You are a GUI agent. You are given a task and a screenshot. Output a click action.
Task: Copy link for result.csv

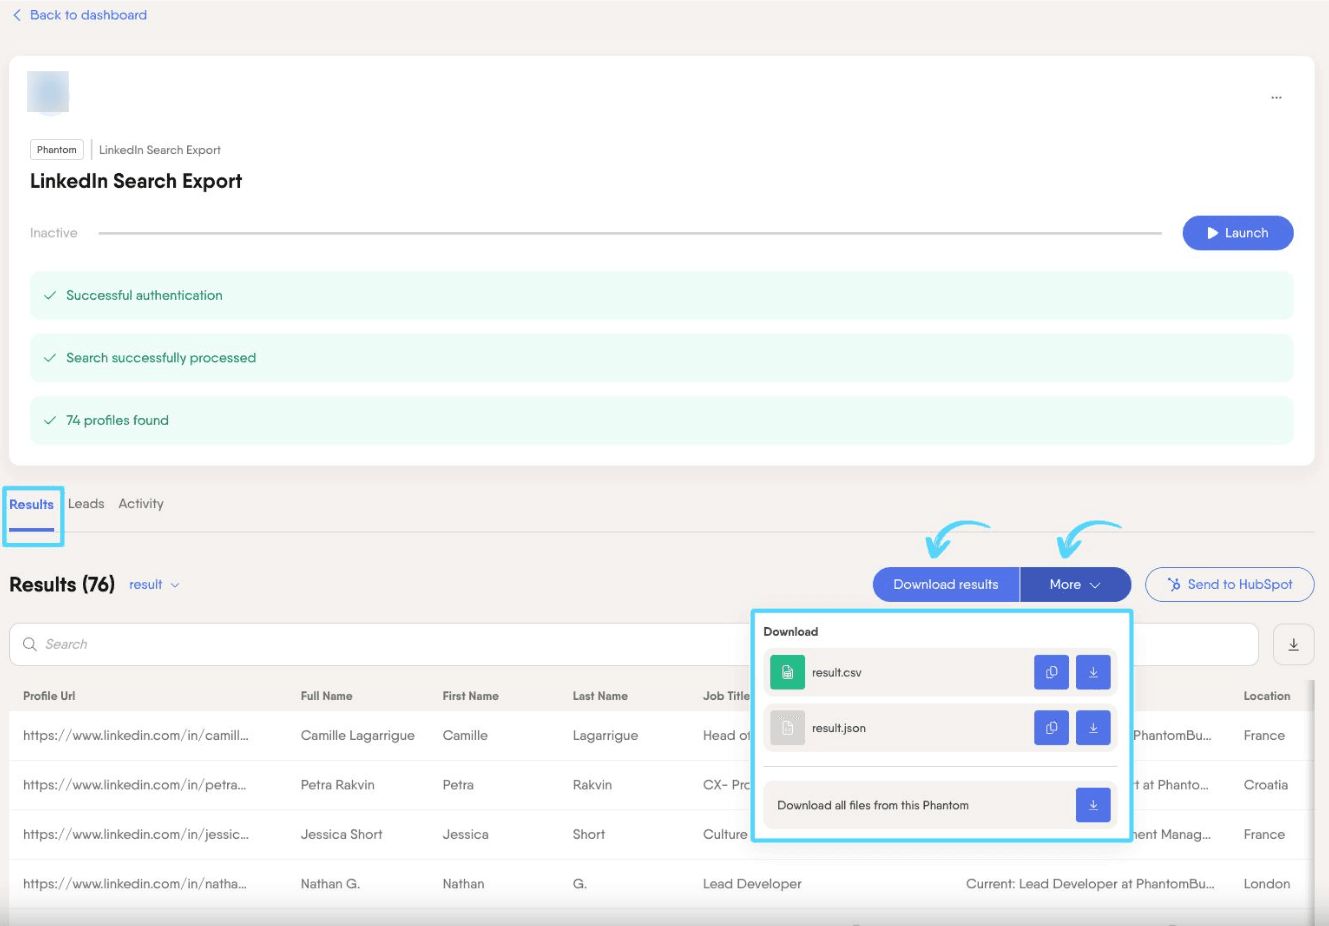pos(1051,673)
